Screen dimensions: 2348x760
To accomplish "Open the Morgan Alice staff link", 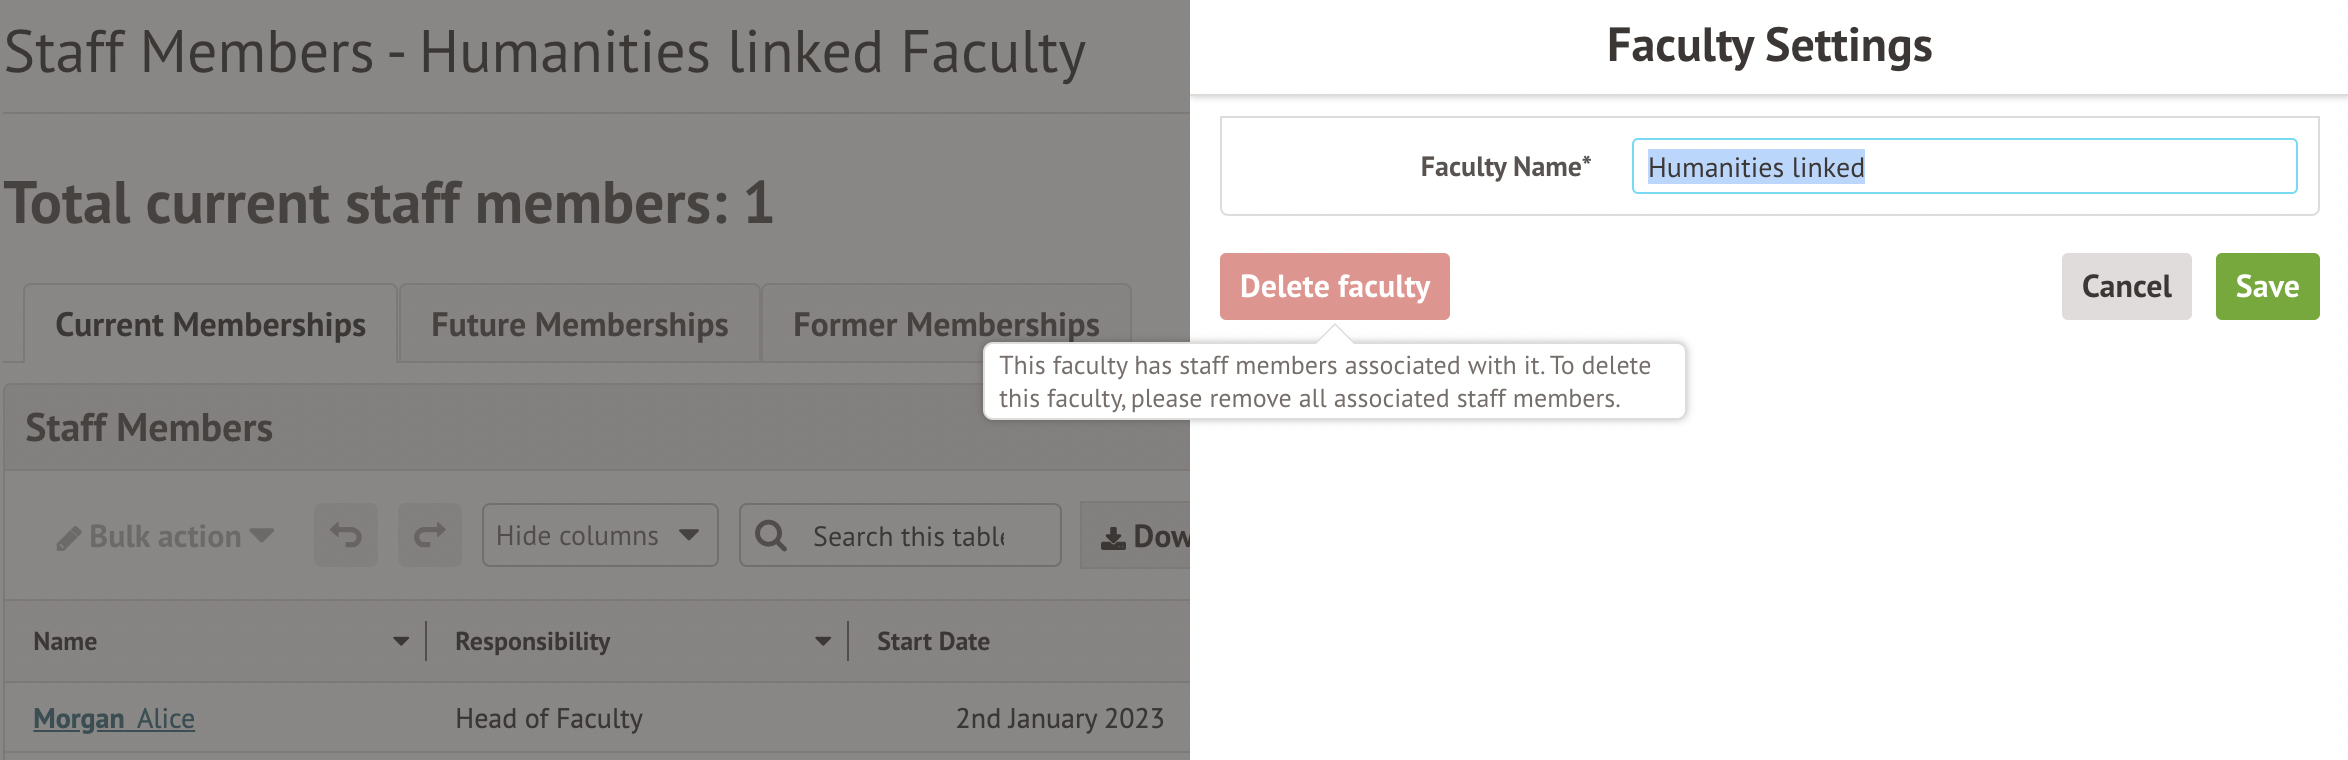I will tap(114, 719).
